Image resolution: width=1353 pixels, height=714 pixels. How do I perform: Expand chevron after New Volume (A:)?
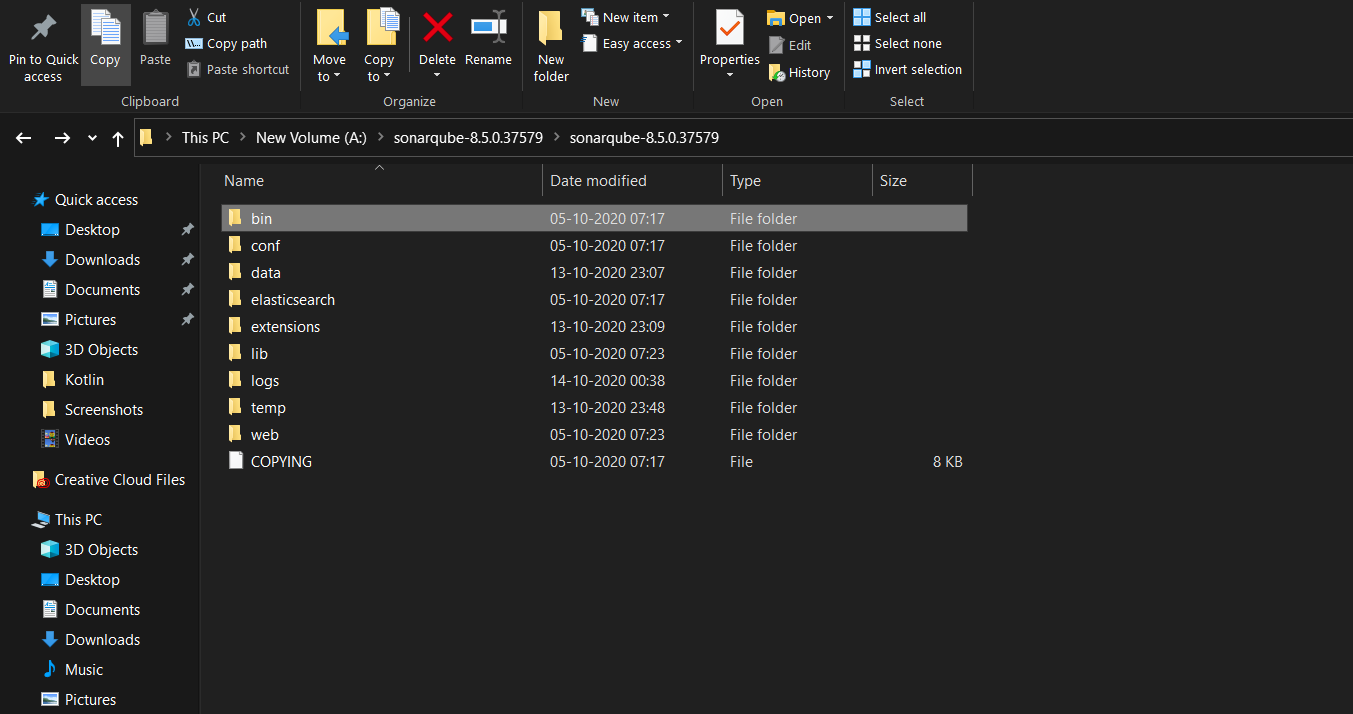coord(379,138)
